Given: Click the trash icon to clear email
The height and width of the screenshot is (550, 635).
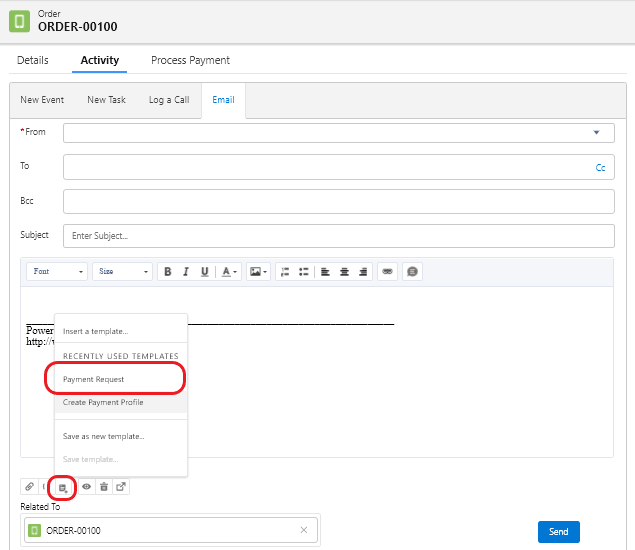Looking at the screenshot, I should [x=103, y=487].
